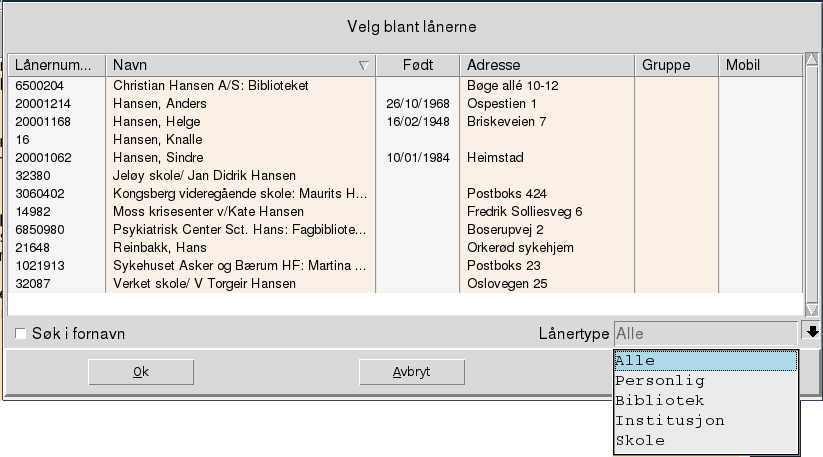
Task: Click scrollbar up arrow in borrower list
Action: click(x=811, y=63)
